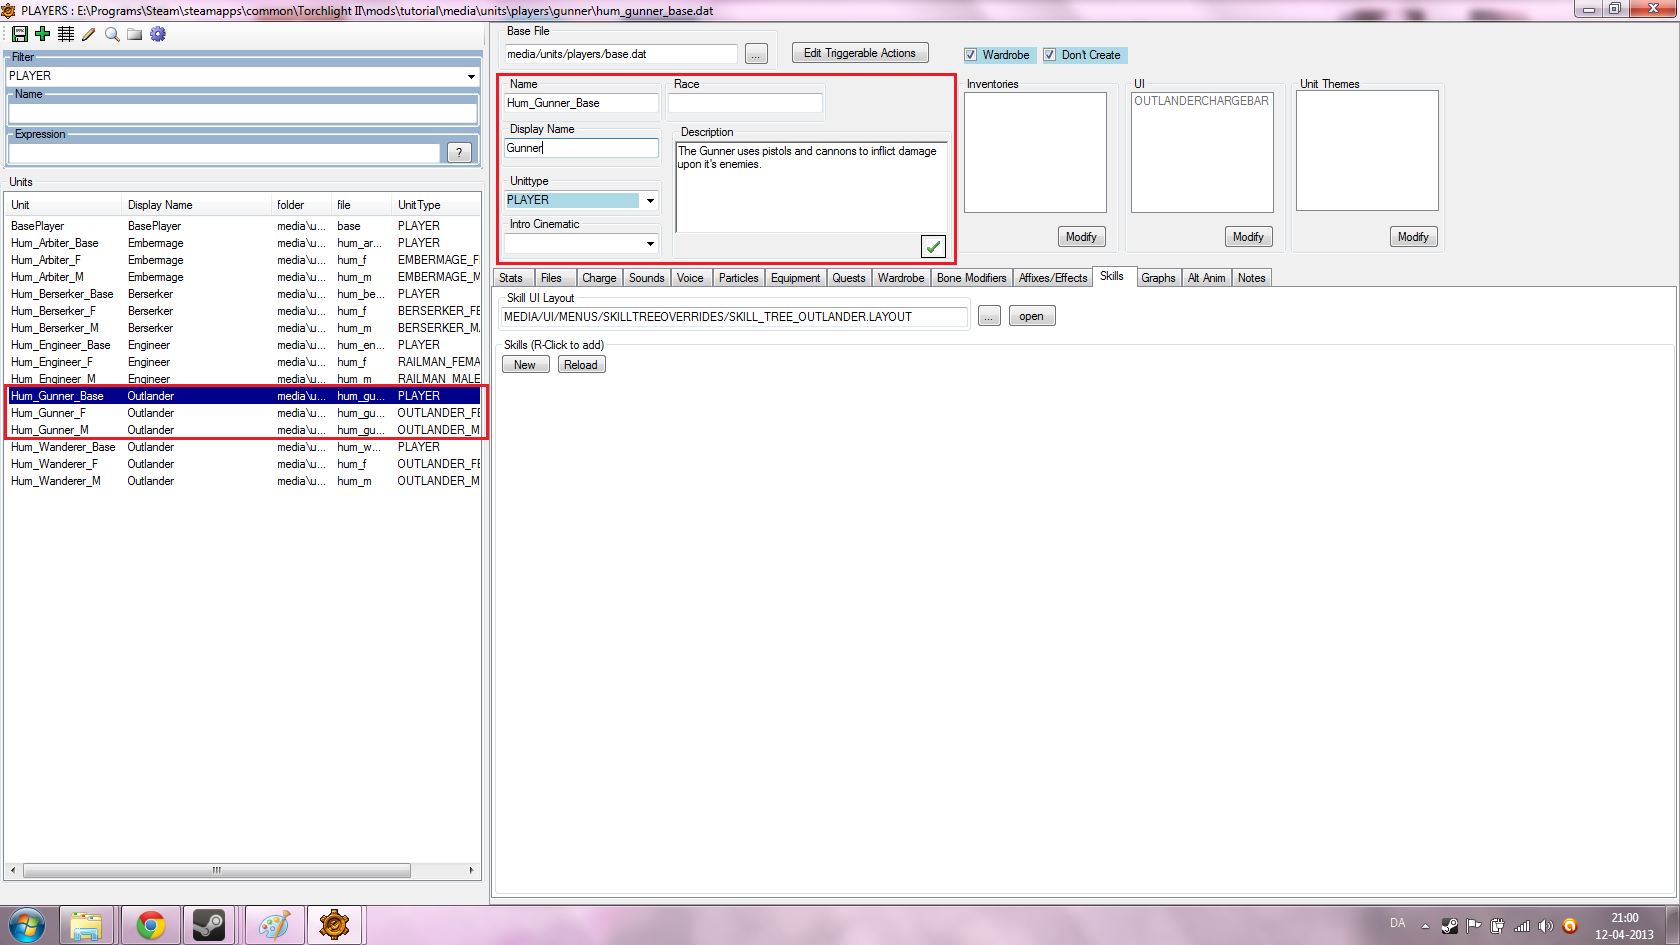Open the Affixes/Effects tab
Screen dimensions: 1680x945
[1053, 278]
